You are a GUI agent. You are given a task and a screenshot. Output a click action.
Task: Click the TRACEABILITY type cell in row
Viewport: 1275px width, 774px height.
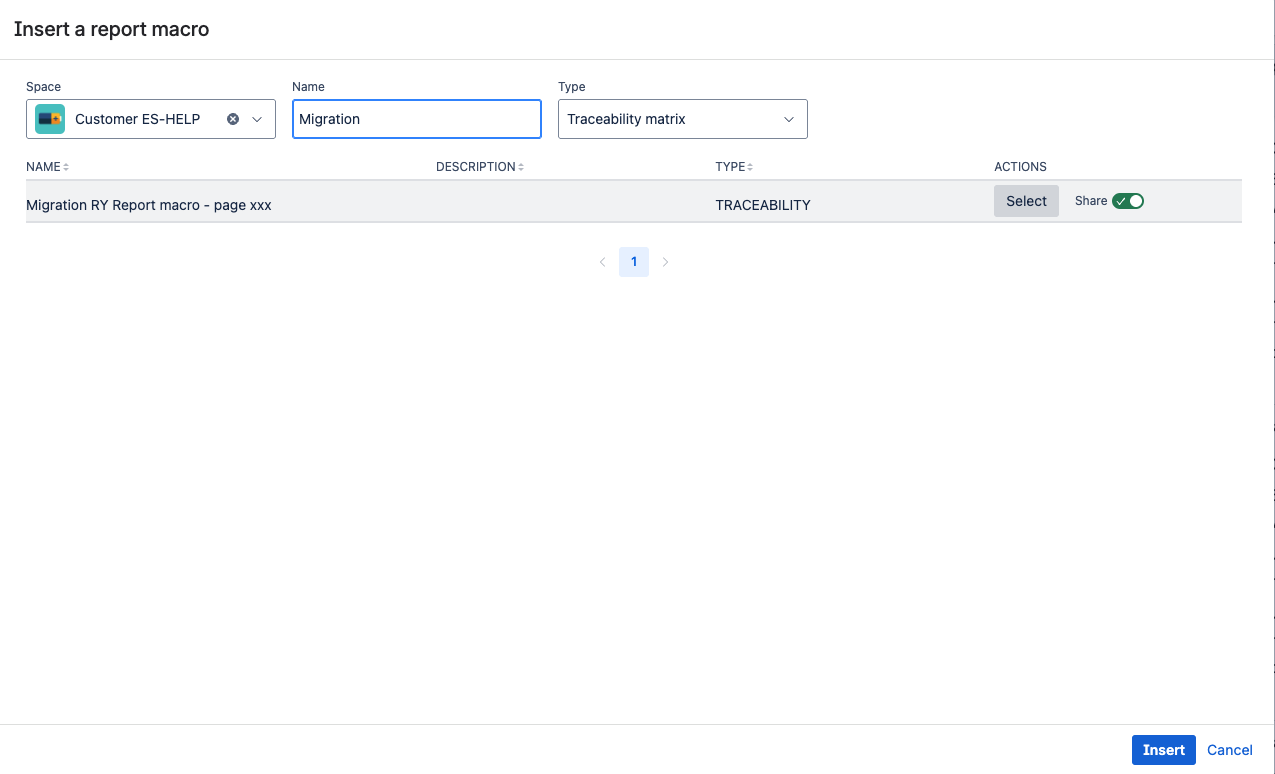[762, 205]
